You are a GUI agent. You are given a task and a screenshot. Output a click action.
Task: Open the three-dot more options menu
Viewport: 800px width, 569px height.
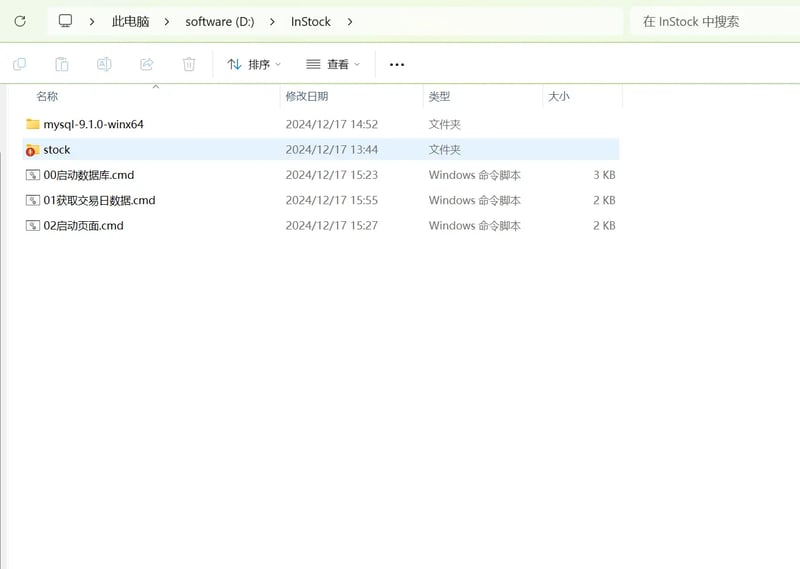397,64
